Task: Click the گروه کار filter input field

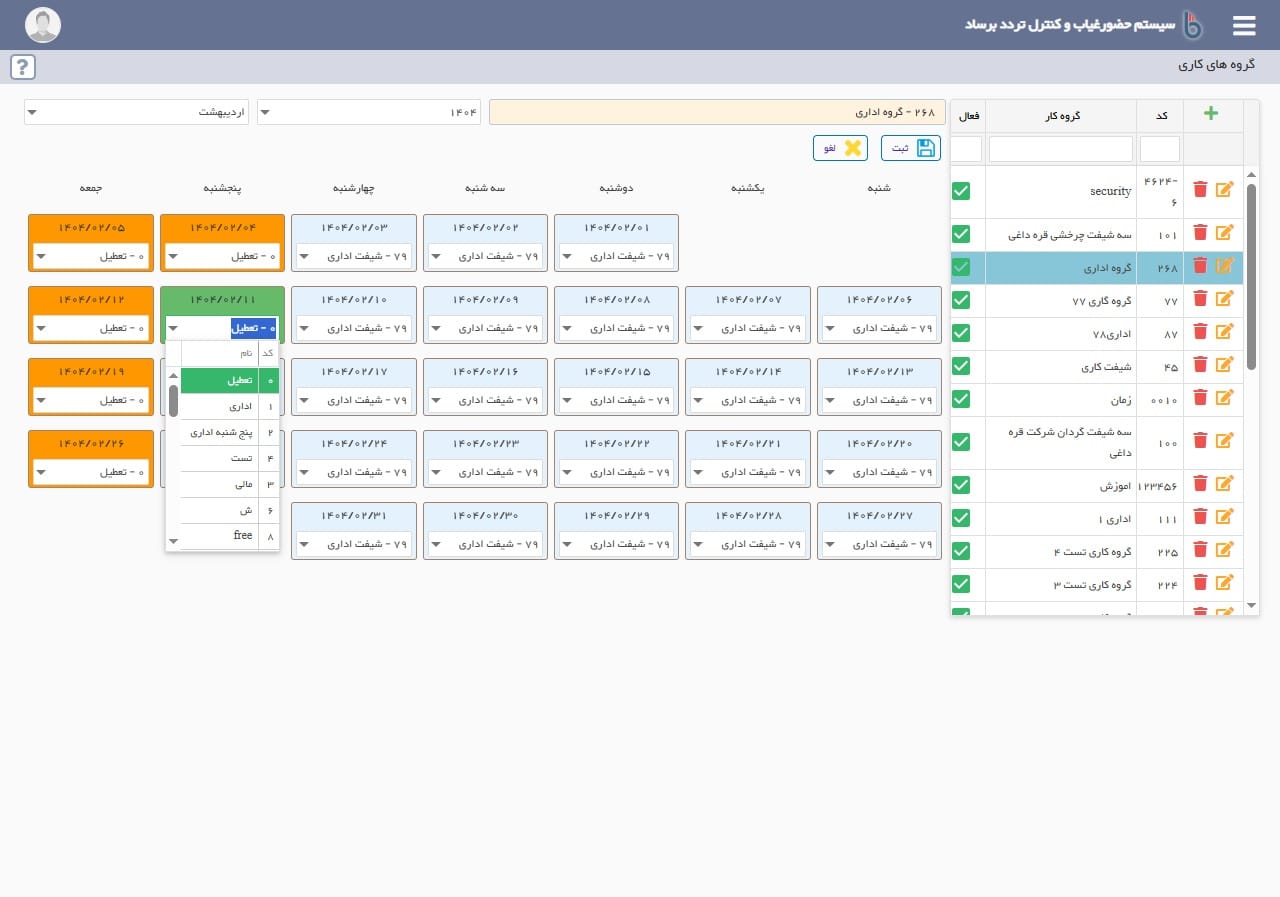Action: pos(1060,149)
